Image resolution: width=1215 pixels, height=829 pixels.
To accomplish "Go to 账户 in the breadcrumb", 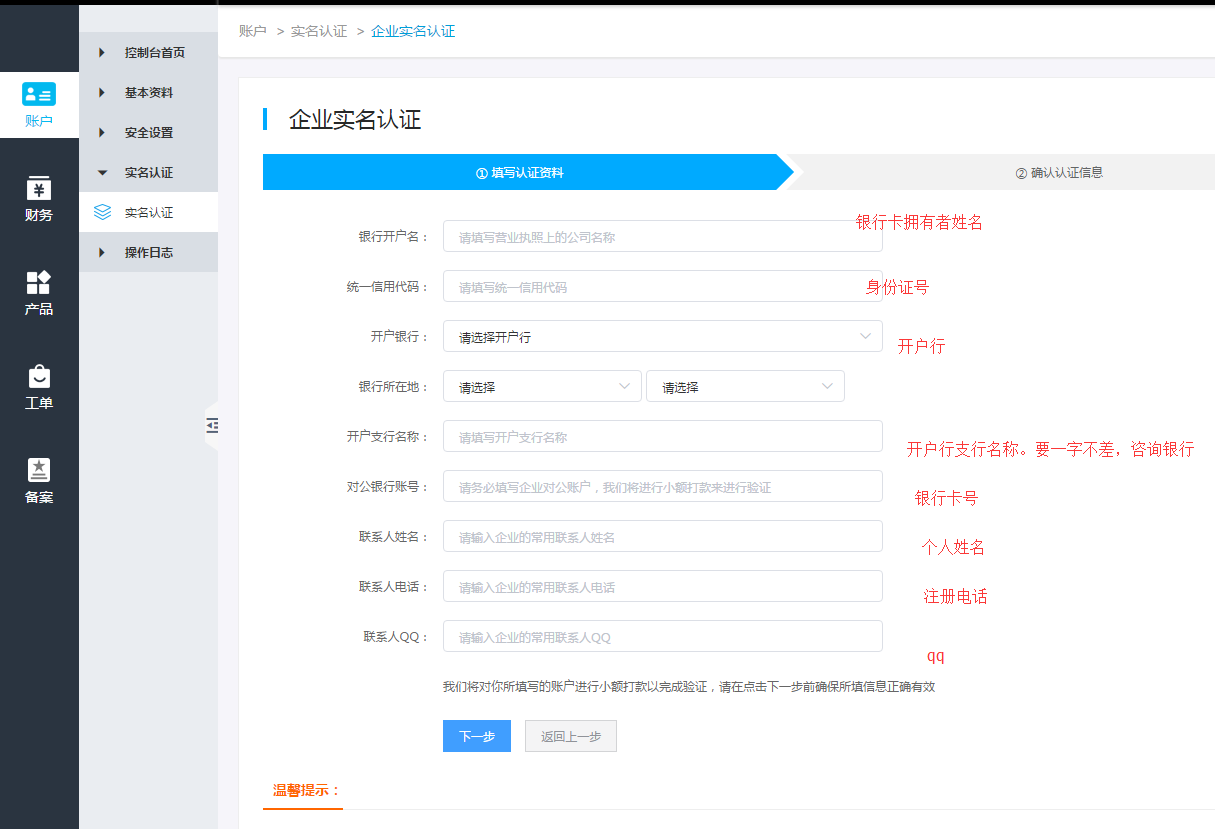I will pyautogui.click(x=253, y=31).
